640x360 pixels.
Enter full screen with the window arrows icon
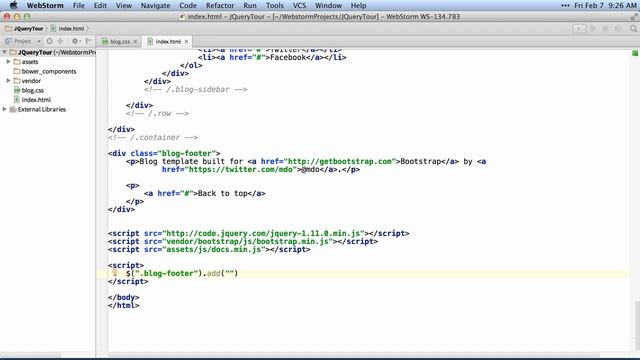pos(634,17)
